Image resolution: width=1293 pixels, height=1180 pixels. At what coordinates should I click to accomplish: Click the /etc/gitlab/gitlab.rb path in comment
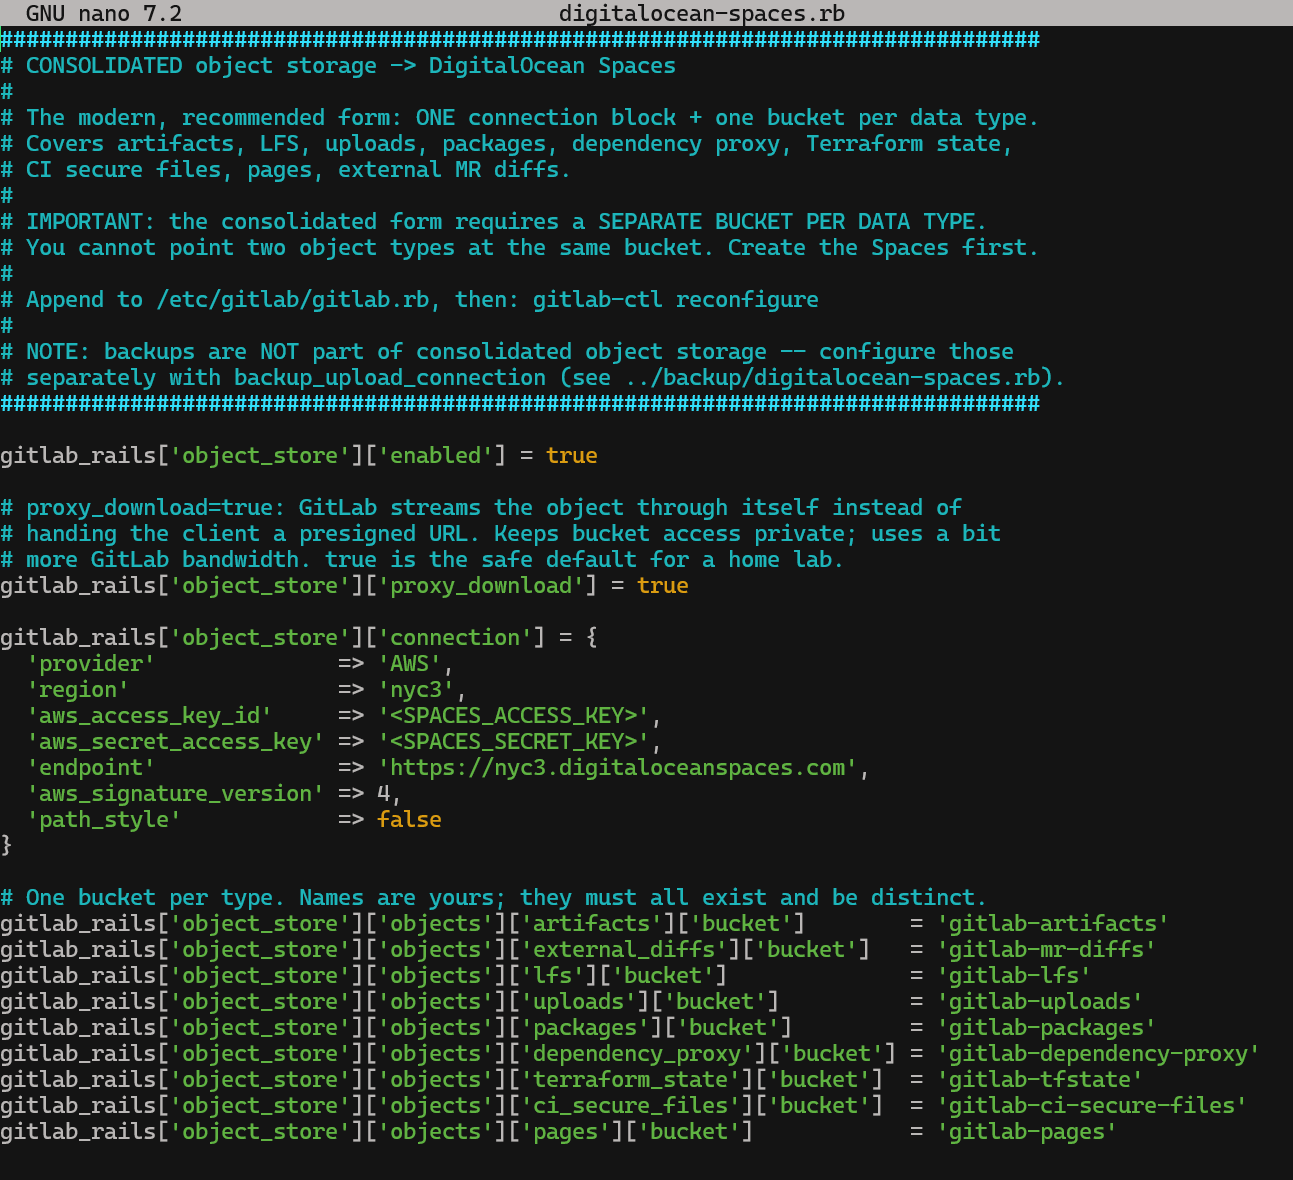tap(292, 300)
